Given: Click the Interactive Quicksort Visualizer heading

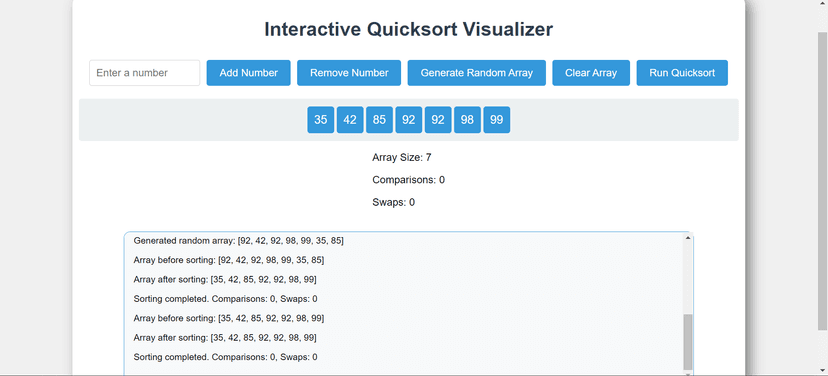Looking at the screenshot, I should pyautogui.click(x=409, y=29).
